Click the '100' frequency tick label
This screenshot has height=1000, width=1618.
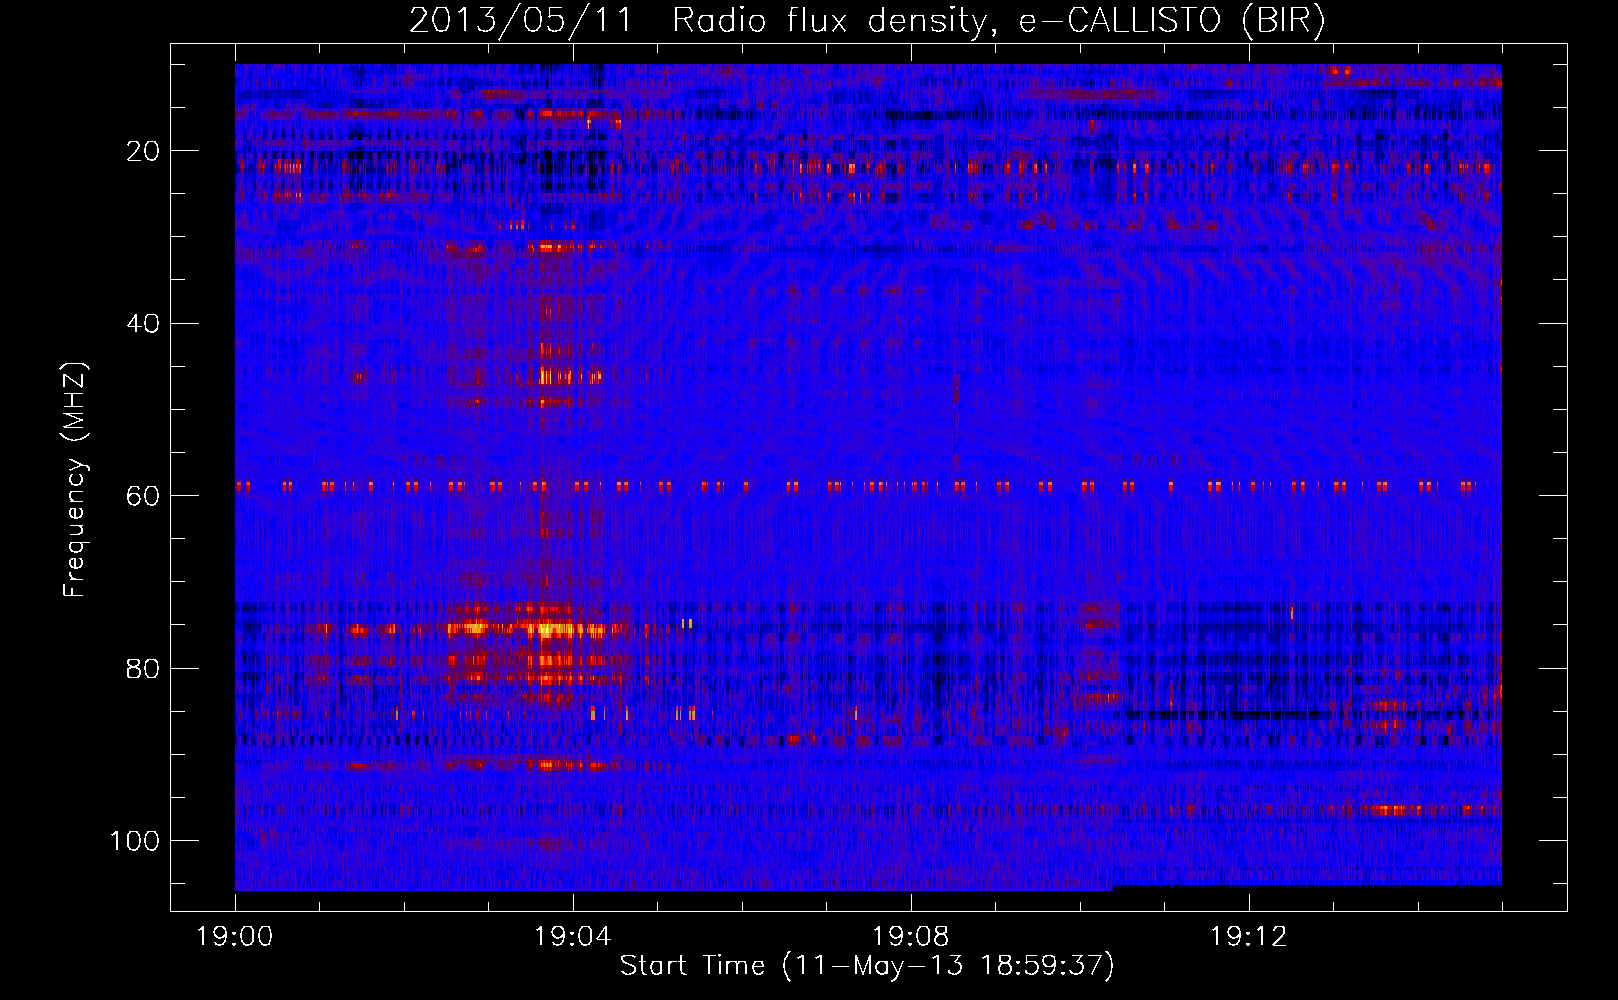[x=135, y=840]
